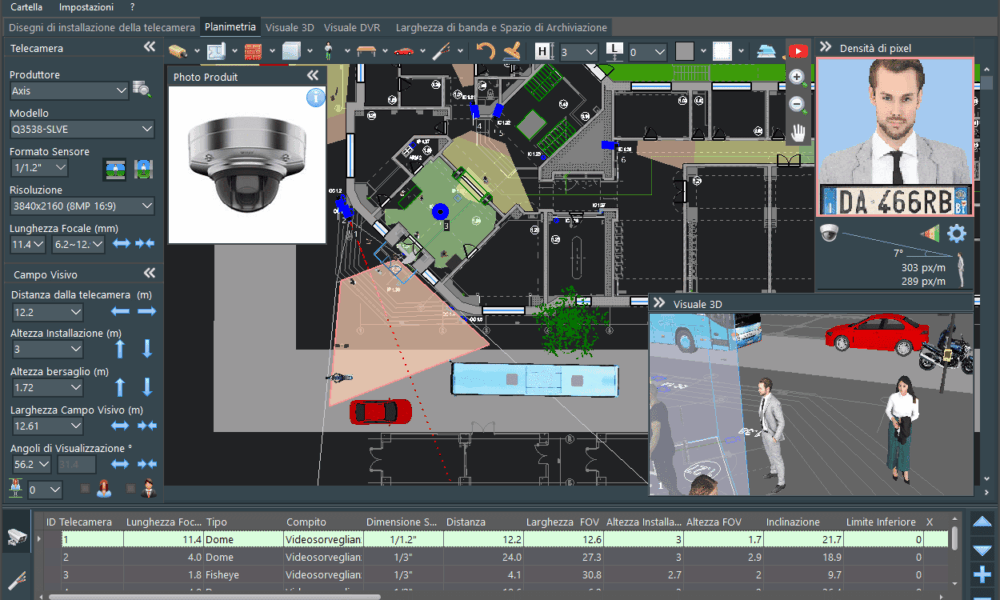1000x600 pixels.
Task: Choose the 3D box obstacle tool
Action: (291, 51)
